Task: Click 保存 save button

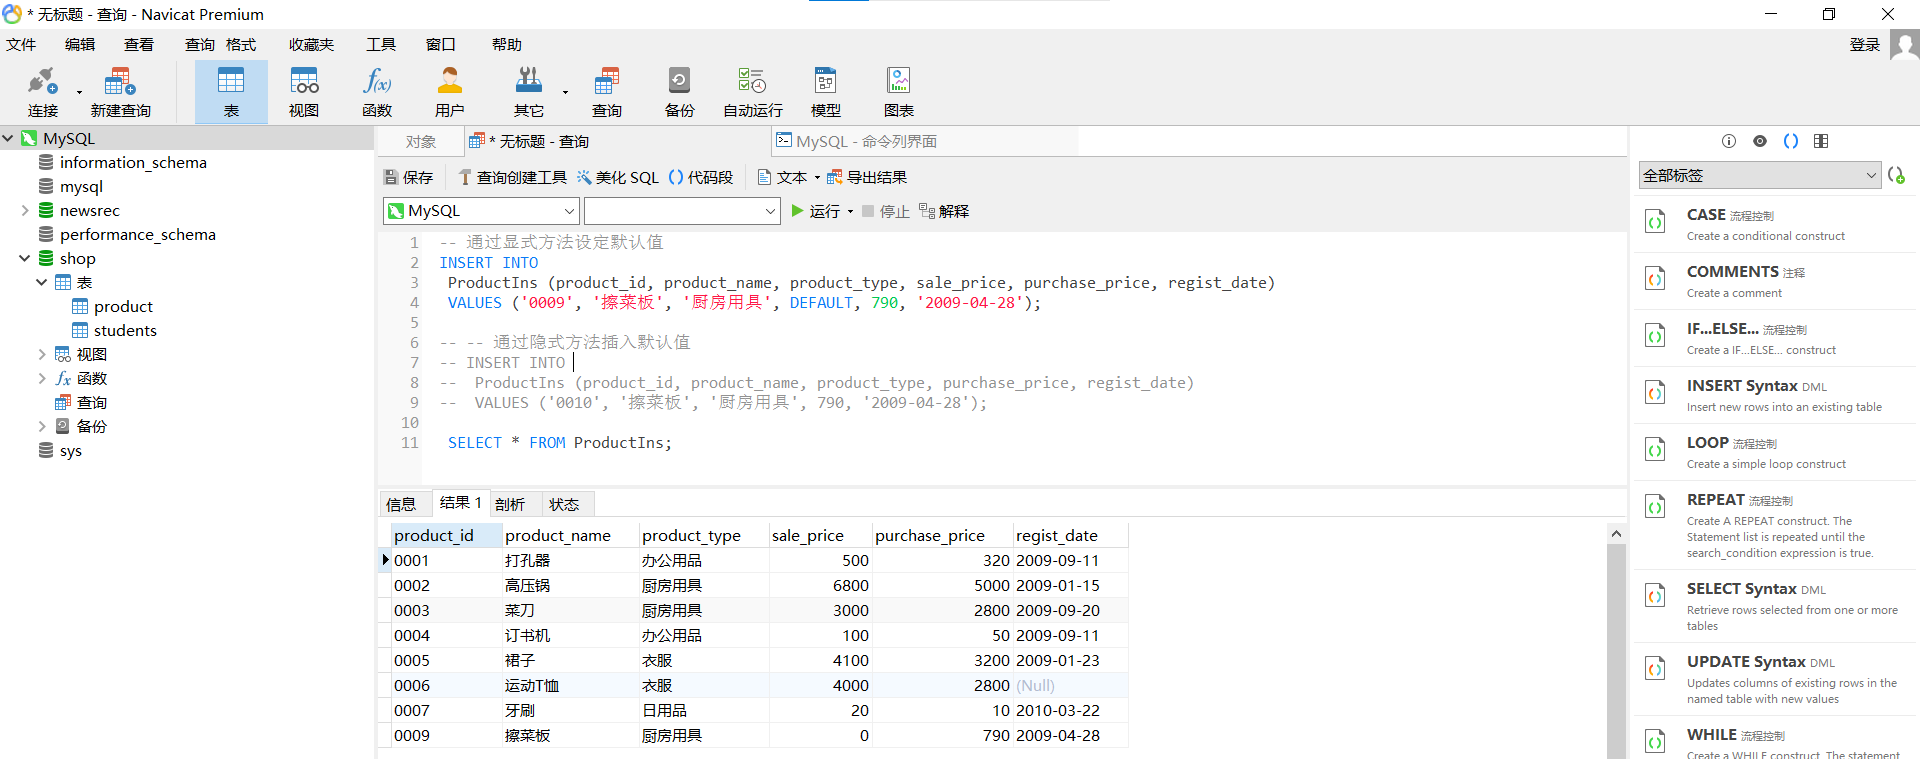Action: (x=408, y=177)
